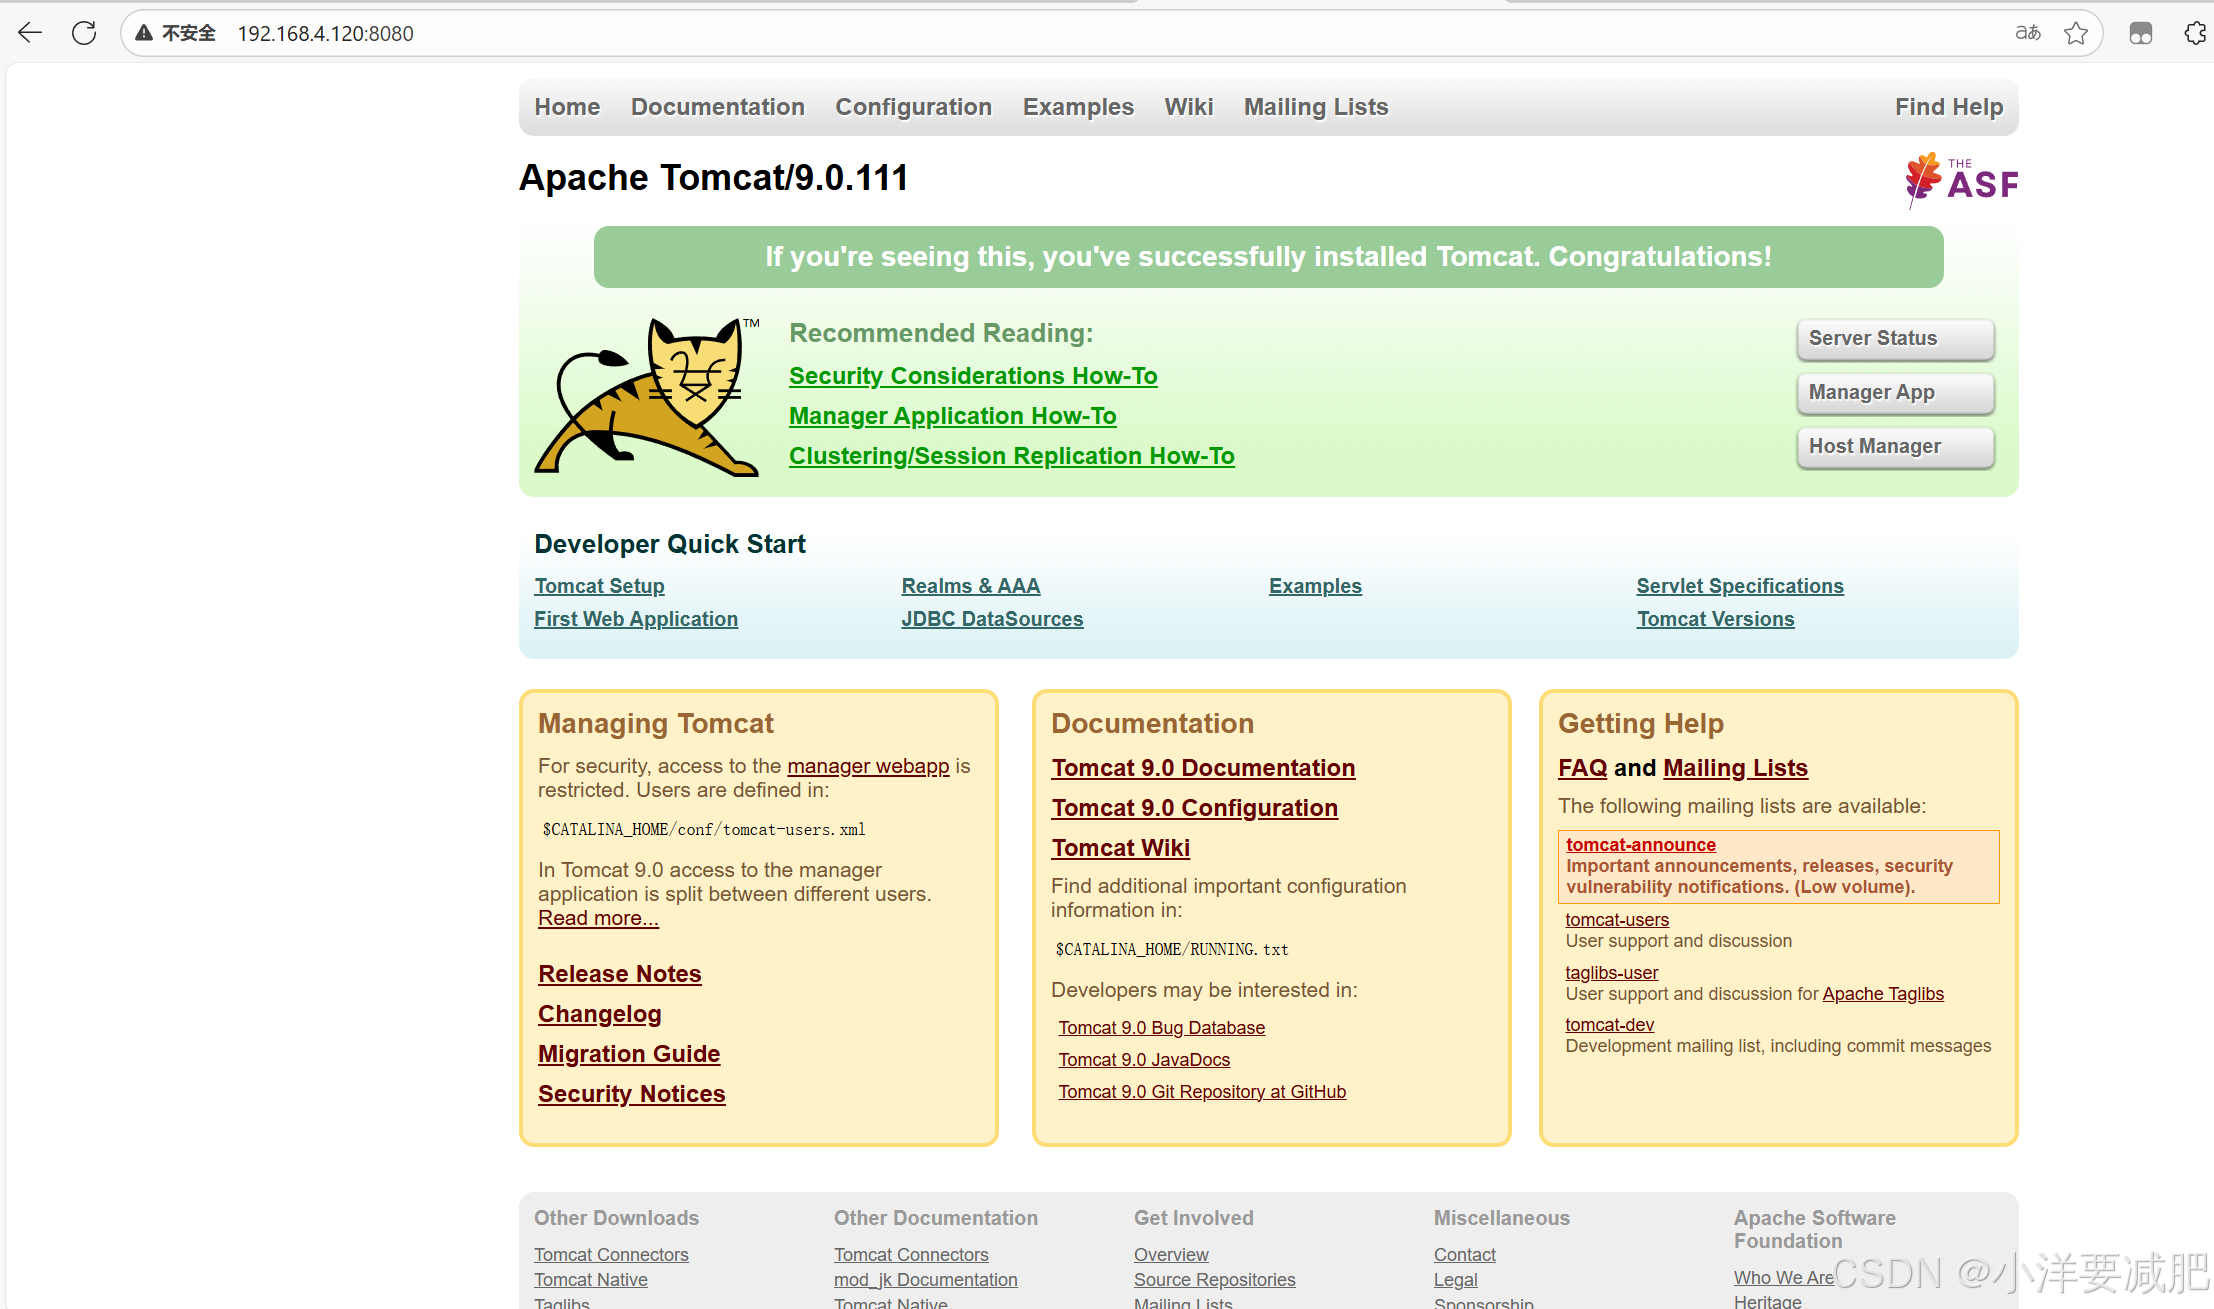Viewport: 2214px width, 1309px height.
Task: Open Find Help in navigation bar
Action: (x=1948, y=107)
